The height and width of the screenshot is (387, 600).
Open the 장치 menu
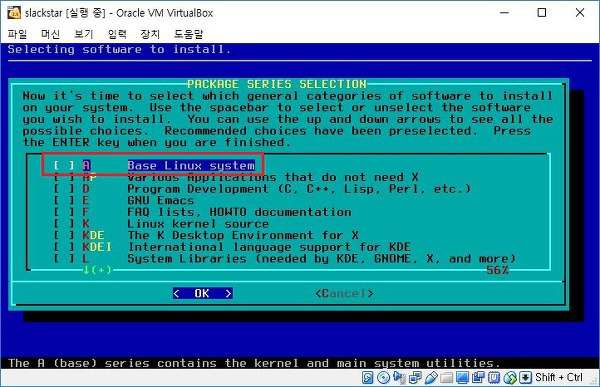pos(150,34)
